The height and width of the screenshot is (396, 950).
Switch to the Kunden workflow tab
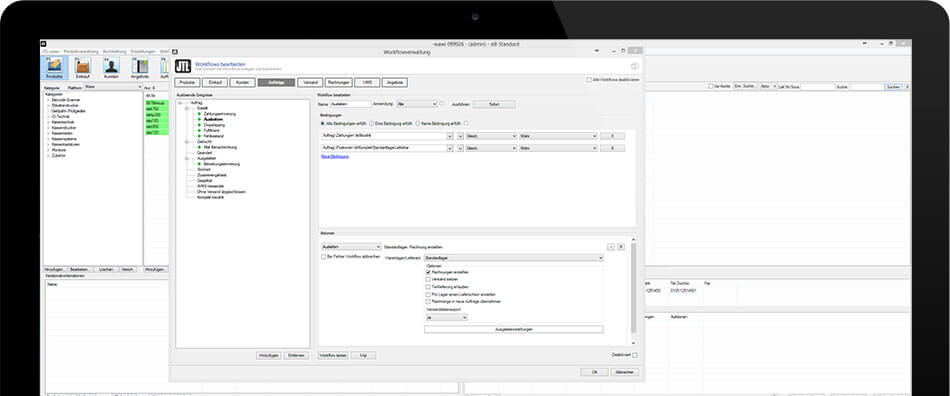242,83
